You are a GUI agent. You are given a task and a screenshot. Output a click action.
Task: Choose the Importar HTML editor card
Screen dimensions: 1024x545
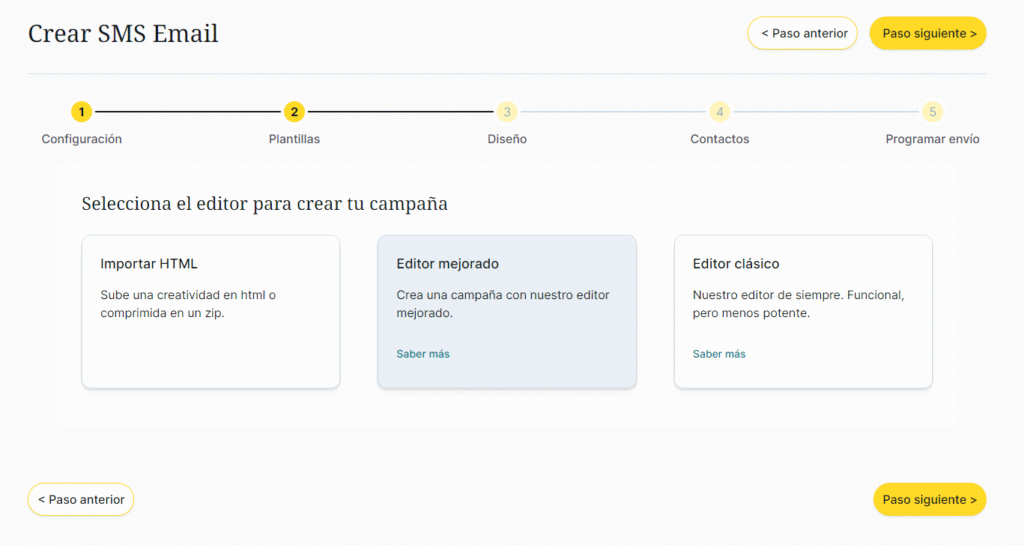tap(211, 311)
